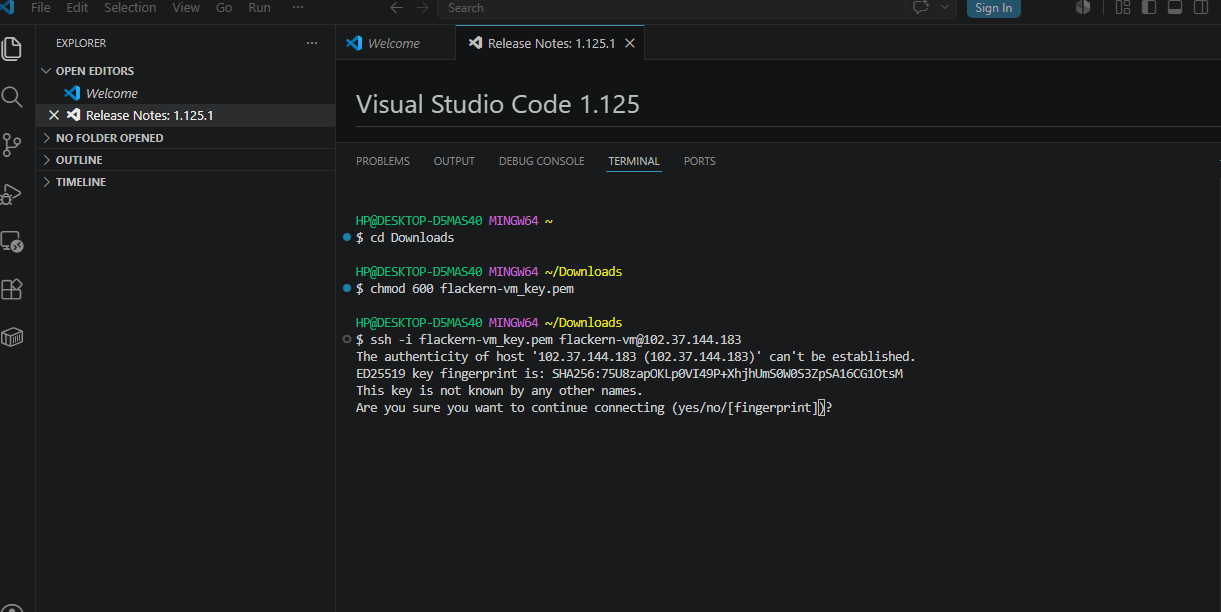Open the Source Control view
Screen dimensions: 1221x612
point(12,145)
